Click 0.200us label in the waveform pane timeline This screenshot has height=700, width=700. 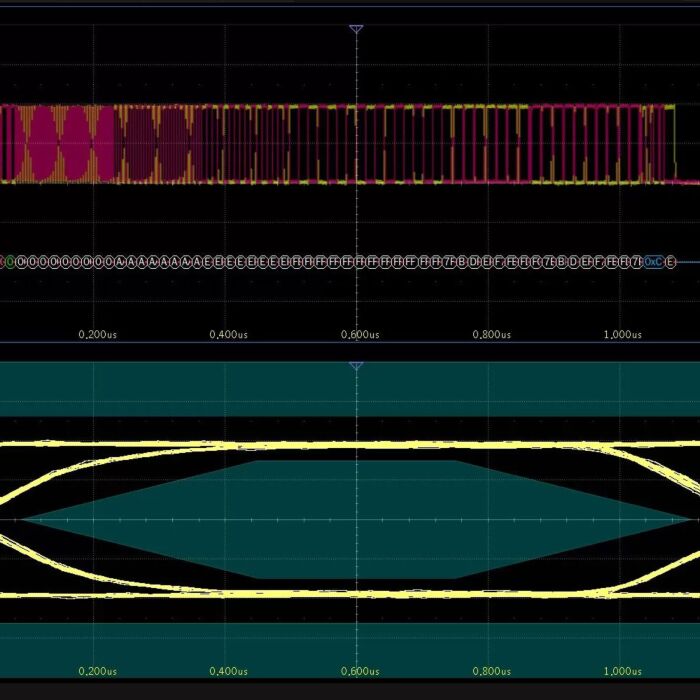tap(98, 334)
